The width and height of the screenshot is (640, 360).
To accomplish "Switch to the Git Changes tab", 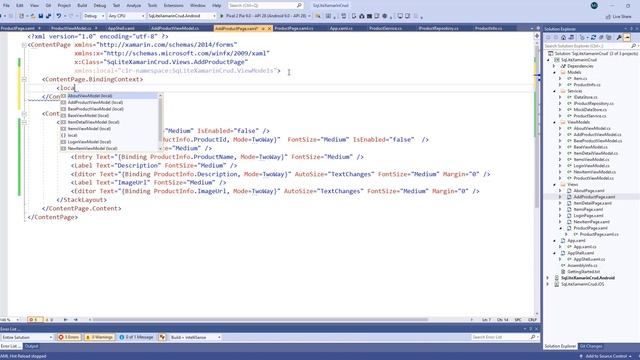I will (591, 346).
